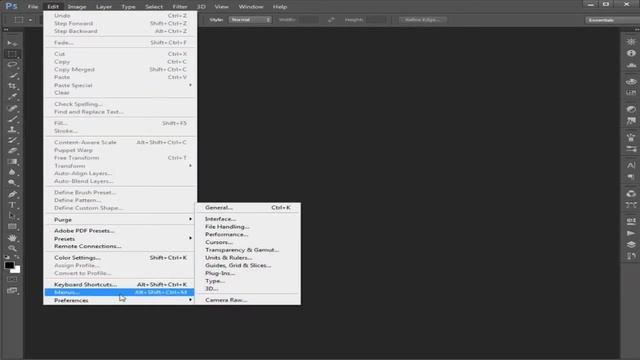Open Transparency & Gamut... preferences

248,250
